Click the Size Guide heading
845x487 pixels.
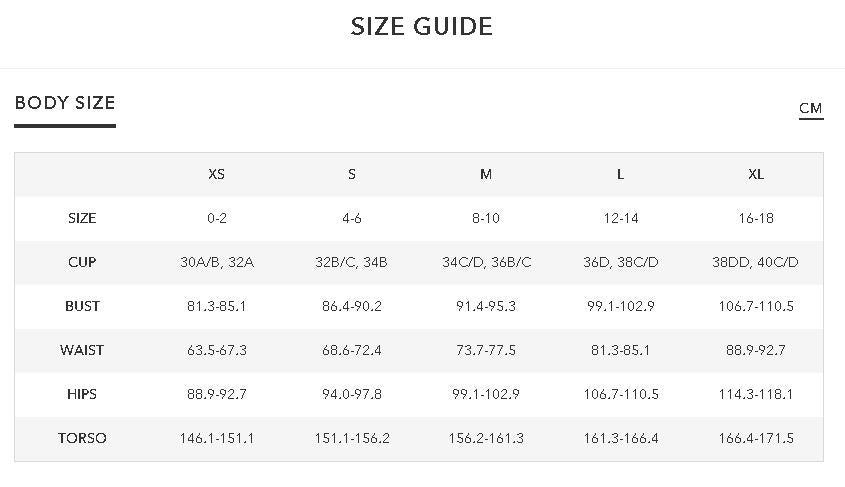click(422, 27)
